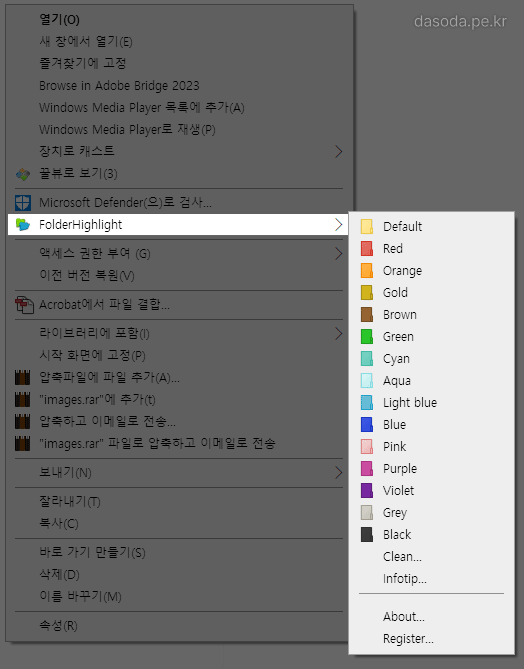This screenshot has width=524, height=669.
Task: Choose Browse in Adobe Bridge 2023
Action: click(119, 86)
